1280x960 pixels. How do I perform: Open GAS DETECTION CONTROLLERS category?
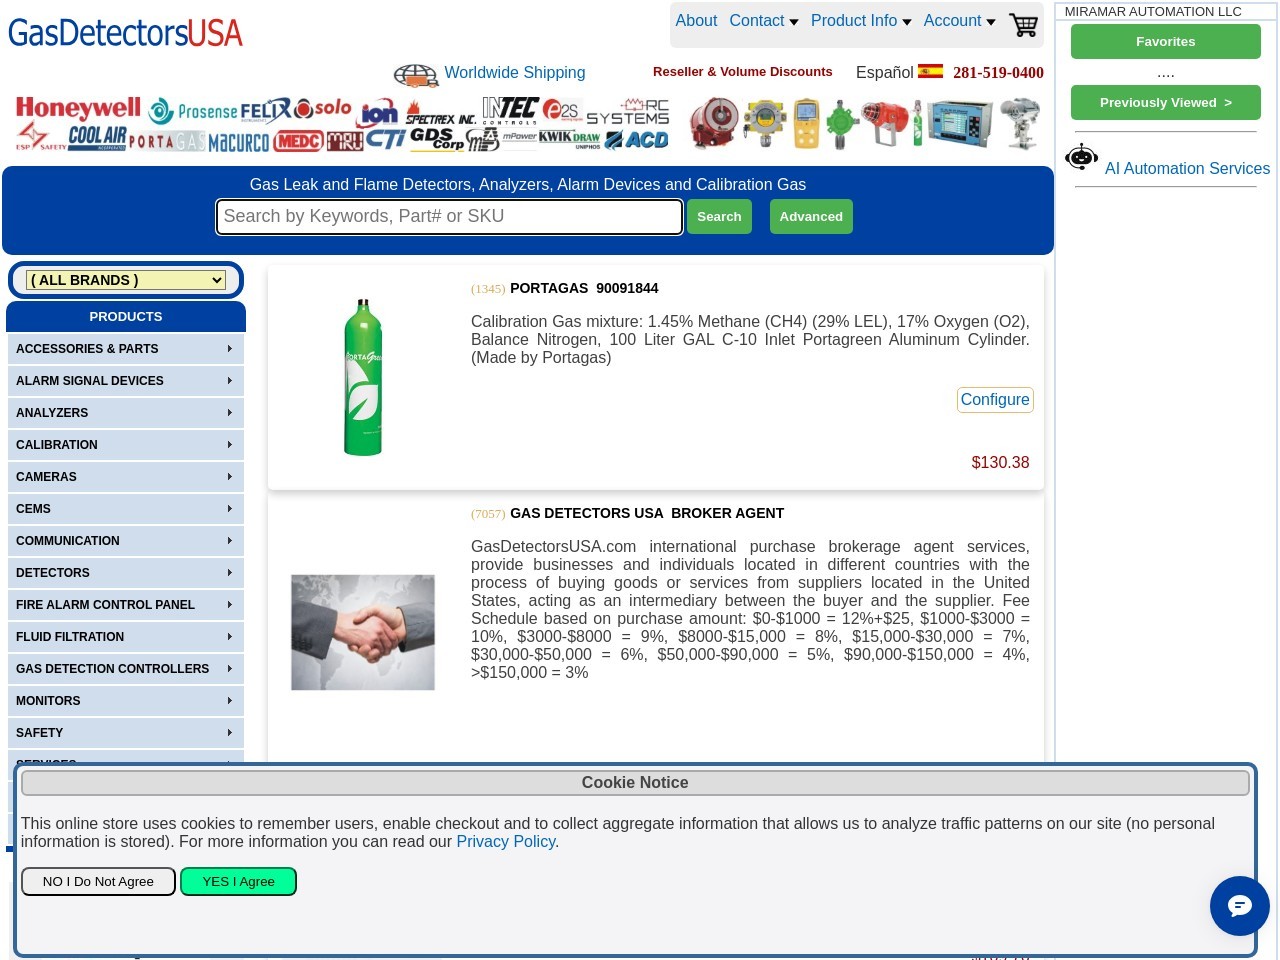[x=126, y=669]
